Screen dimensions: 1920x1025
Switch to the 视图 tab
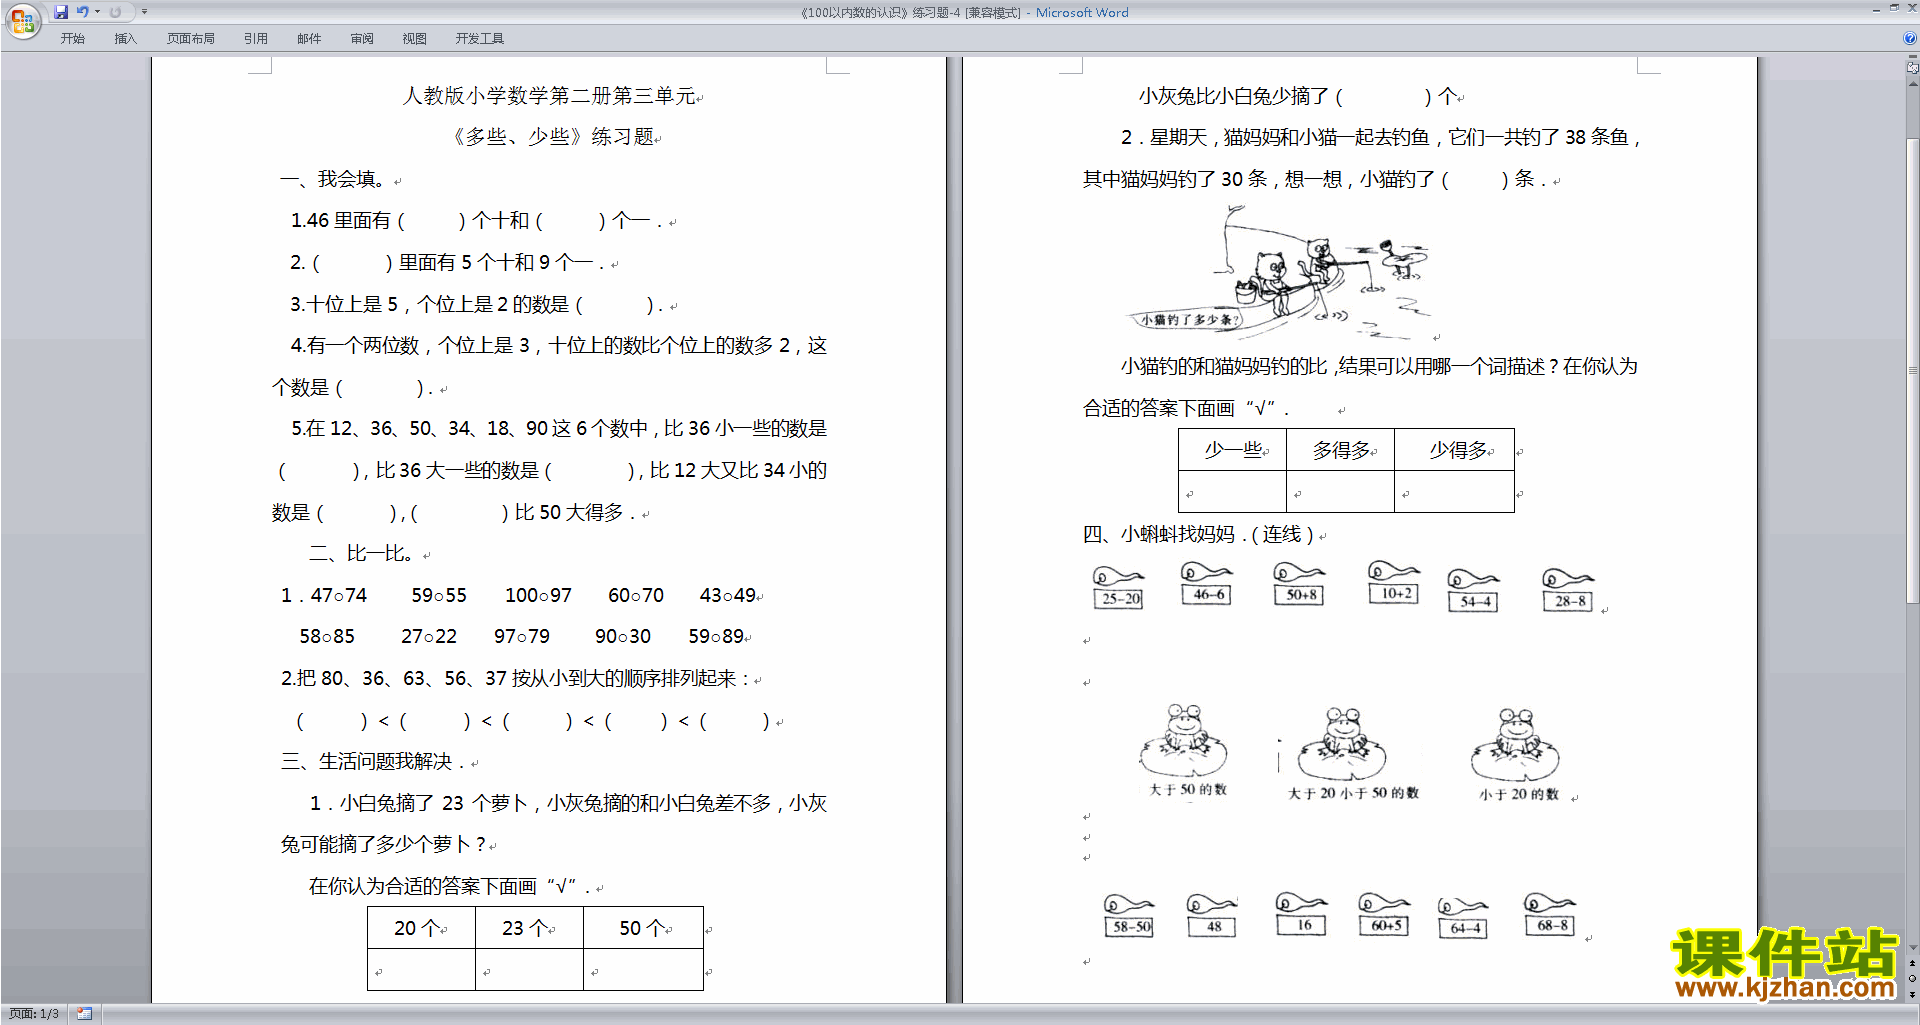tap(415, 39)
